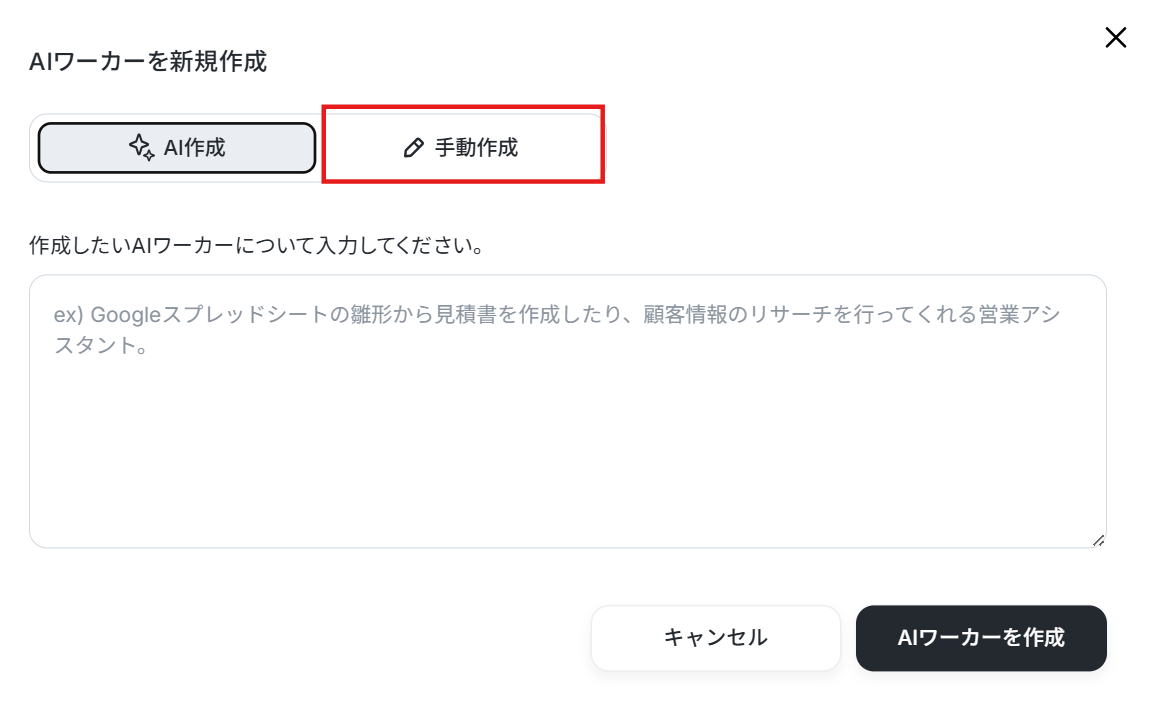Switch to the 手動作成 mode
The width and height of the screenshot is (1152, 702).
463,147
